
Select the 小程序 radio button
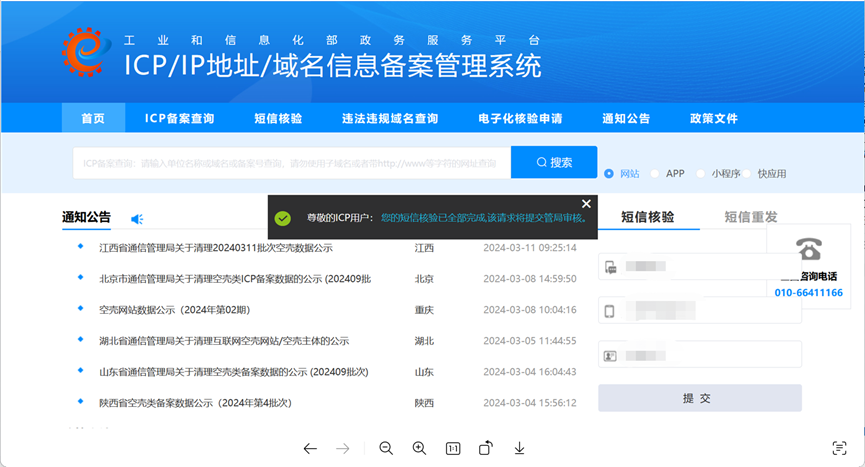(x=701, y=174)
